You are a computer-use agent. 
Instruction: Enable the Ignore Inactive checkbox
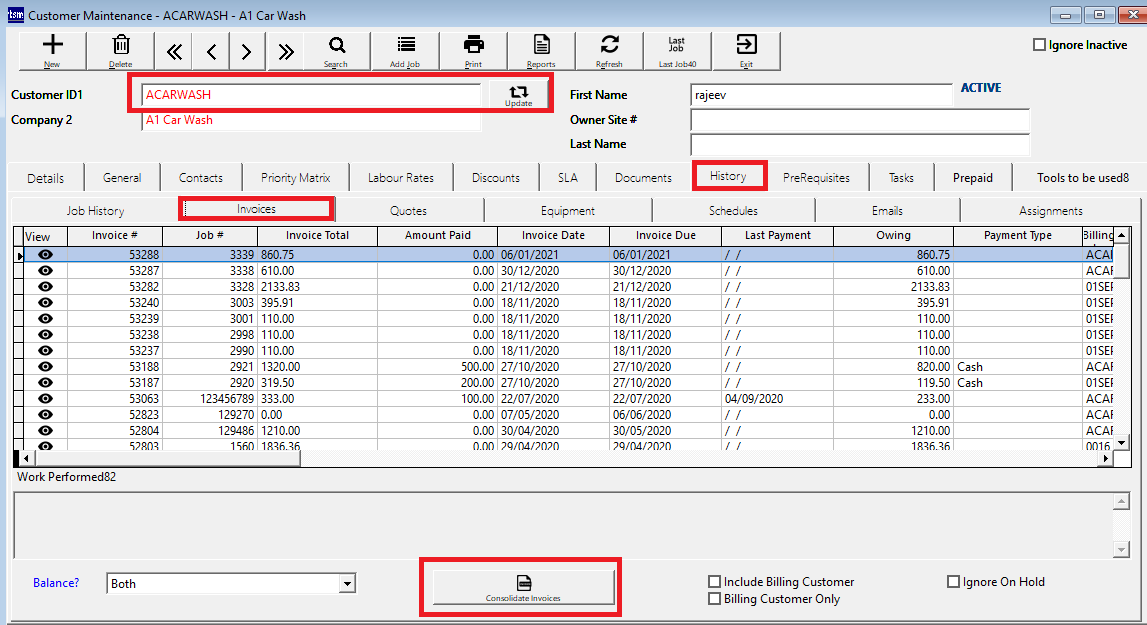1040,45
